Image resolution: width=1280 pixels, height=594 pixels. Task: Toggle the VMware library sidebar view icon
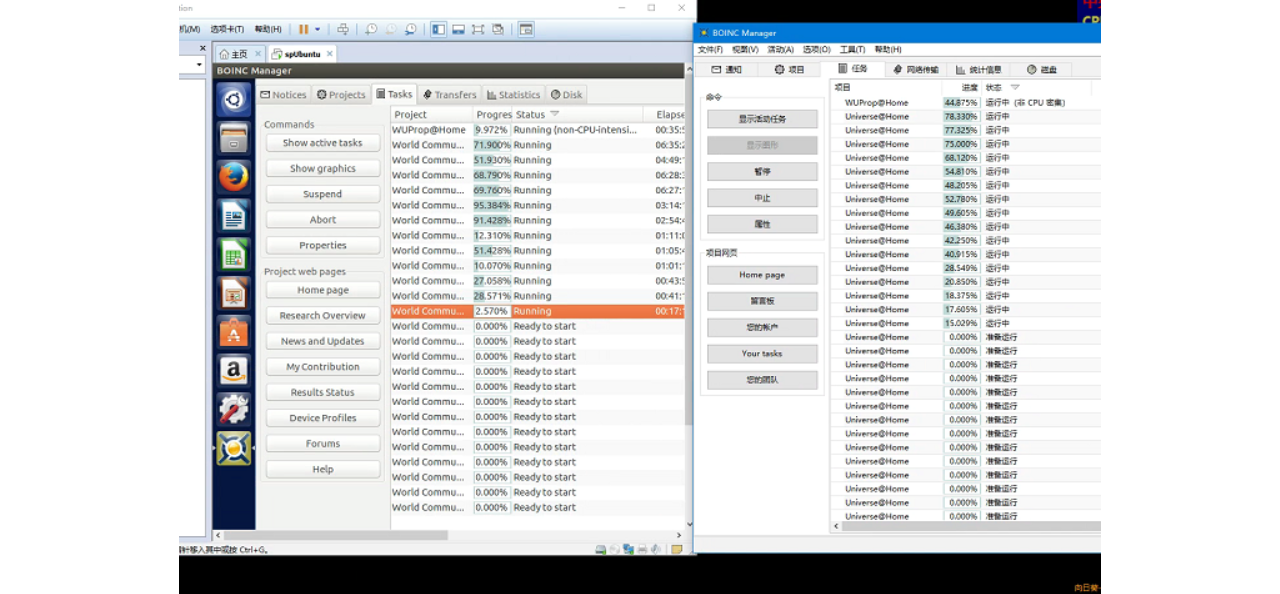click(x=439, y=29)
